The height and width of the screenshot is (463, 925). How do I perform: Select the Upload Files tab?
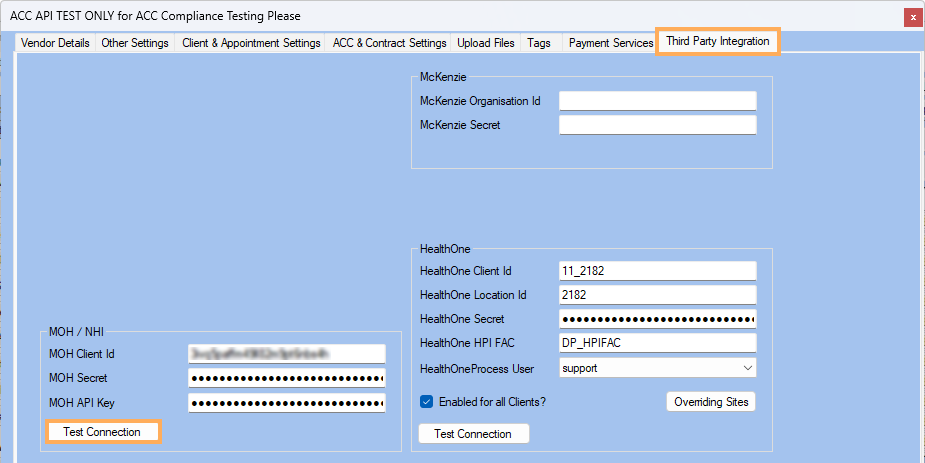point(486,43)
